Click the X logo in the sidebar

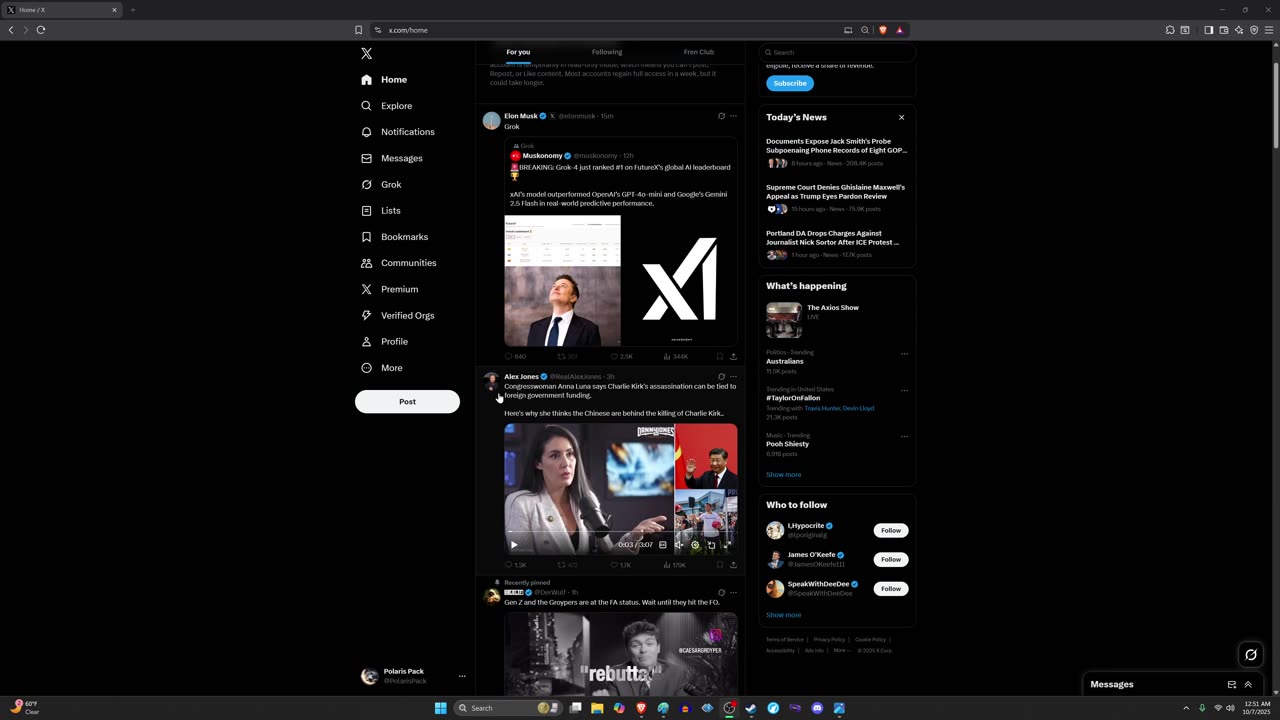(366, 53)
